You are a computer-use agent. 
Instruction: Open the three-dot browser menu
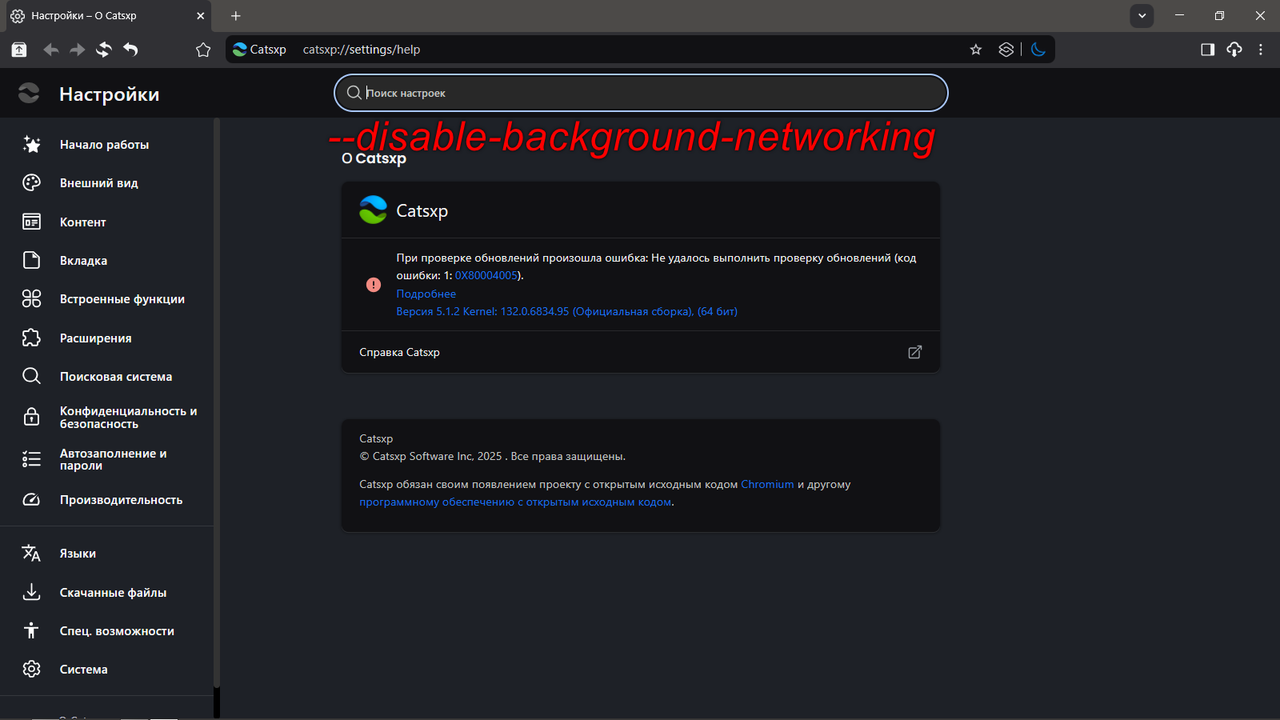click(1261, 48)
